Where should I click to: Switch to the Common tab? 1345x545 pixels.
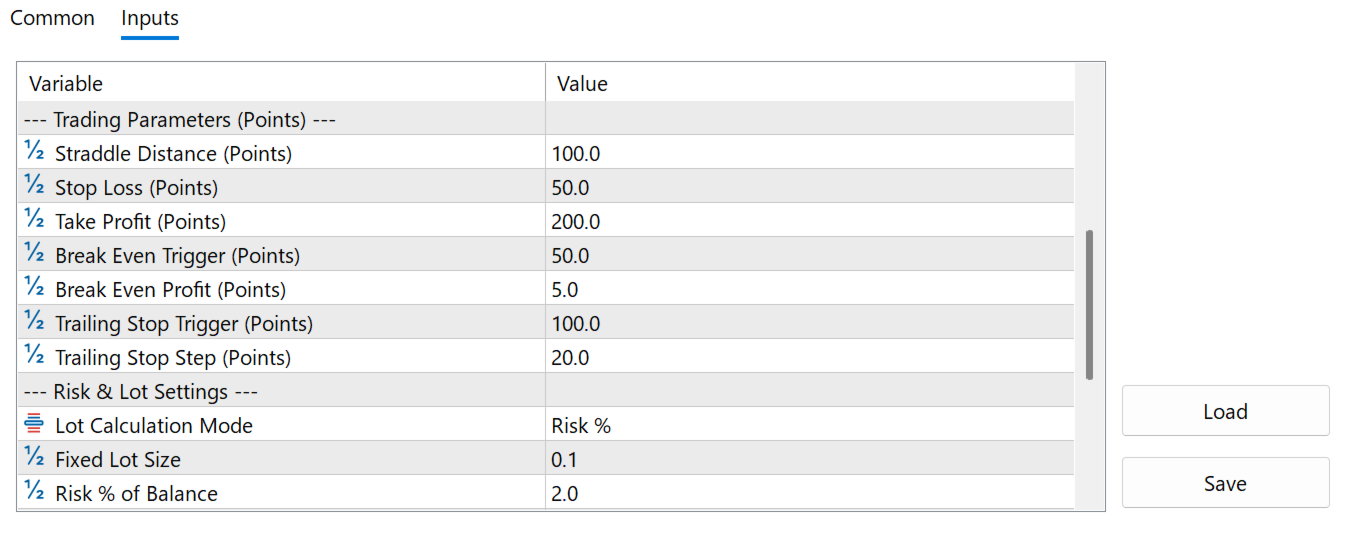pos(52,18)
